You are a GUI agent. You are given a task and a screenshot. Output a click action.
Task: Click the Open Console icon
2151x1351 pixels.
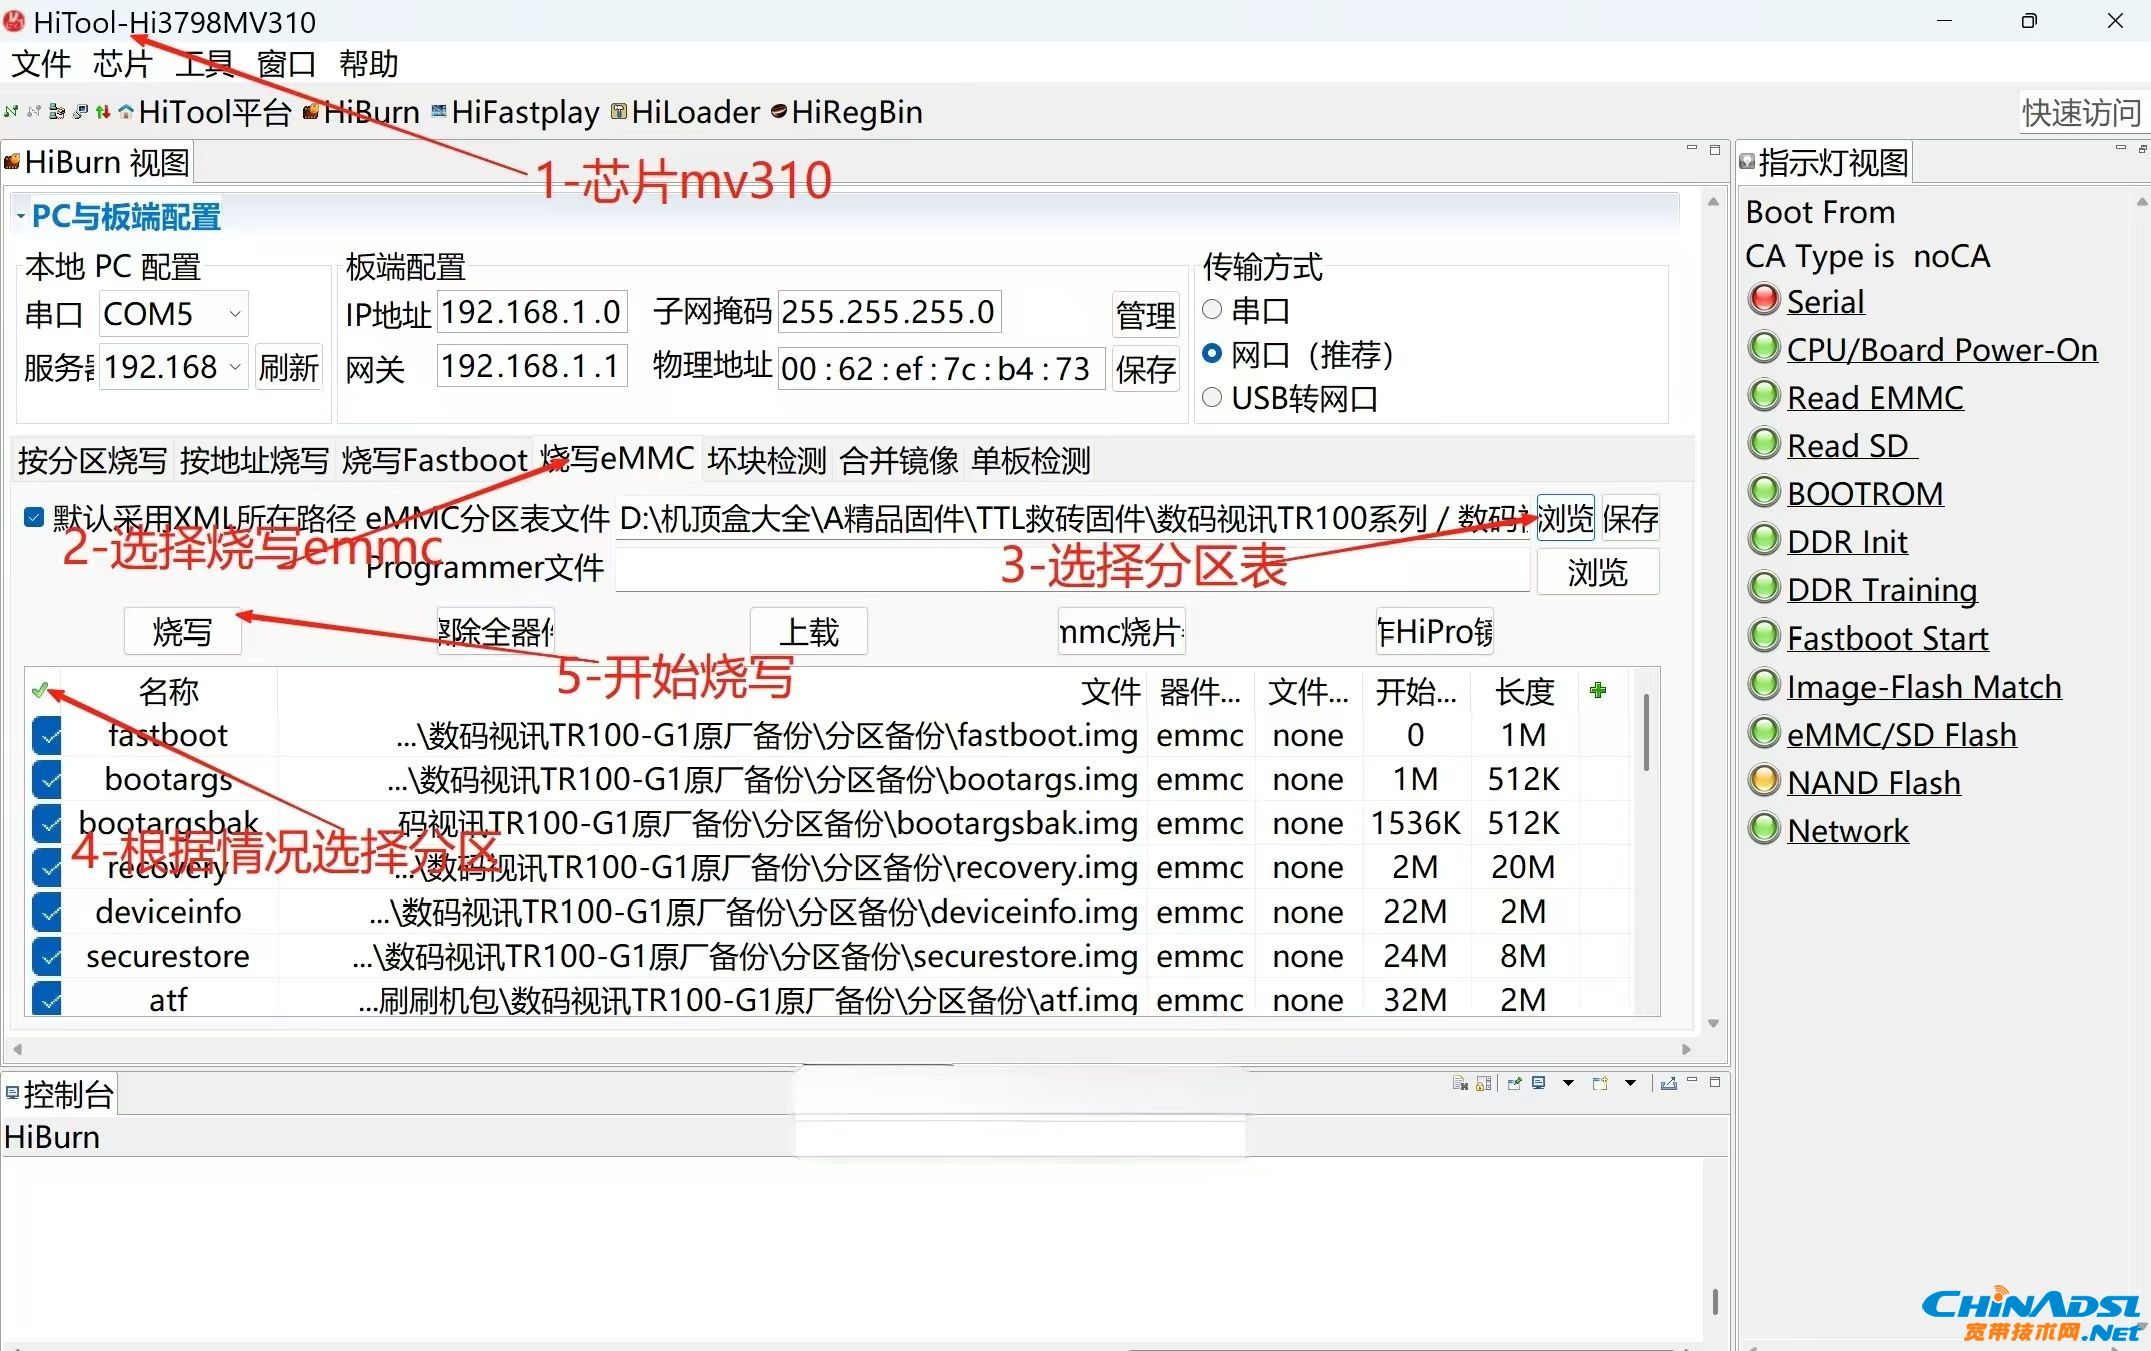point(1600,1083)
